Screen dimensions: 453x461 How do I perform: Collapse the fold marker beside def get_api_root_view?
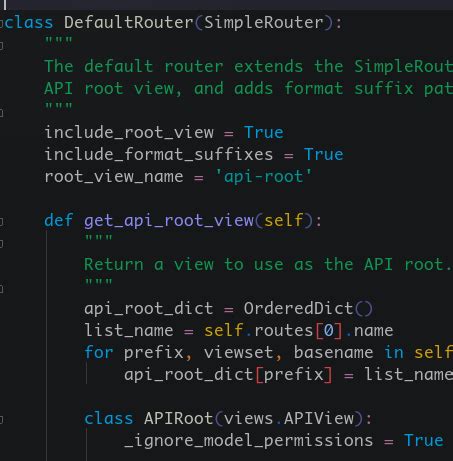(x=1, y=221)
